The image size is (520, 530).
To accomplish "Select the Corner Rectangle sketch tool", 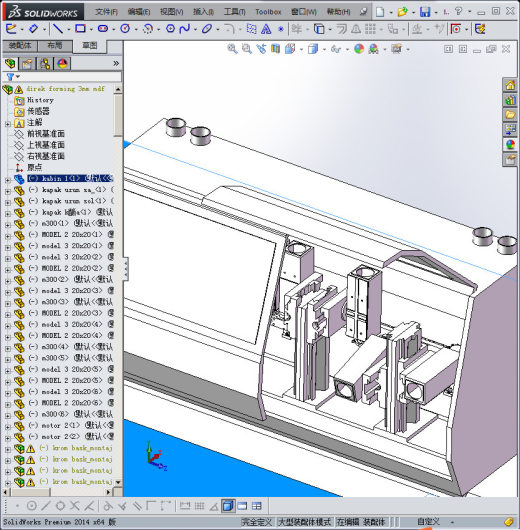I will point(80,29).
